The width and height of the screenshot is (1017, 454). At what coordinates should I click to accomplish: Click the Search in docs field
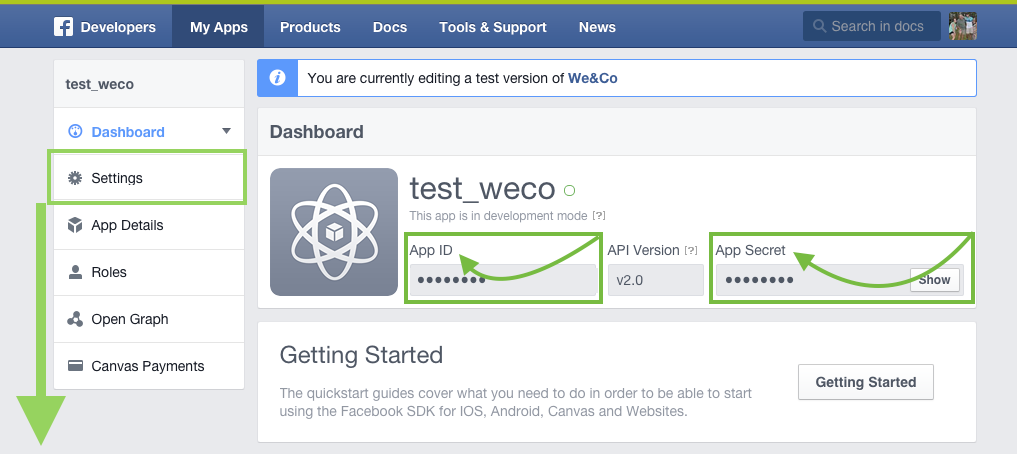[x=872, y=26]
